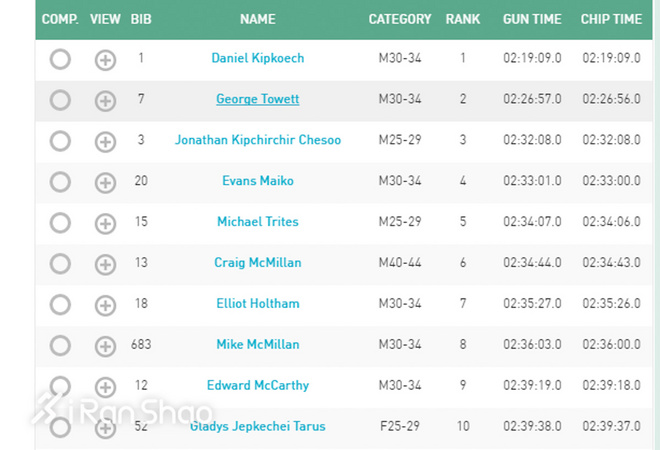This screenshot has height=450, width=660.
Task: Click the RANK column header
Action: click(463, 19)
